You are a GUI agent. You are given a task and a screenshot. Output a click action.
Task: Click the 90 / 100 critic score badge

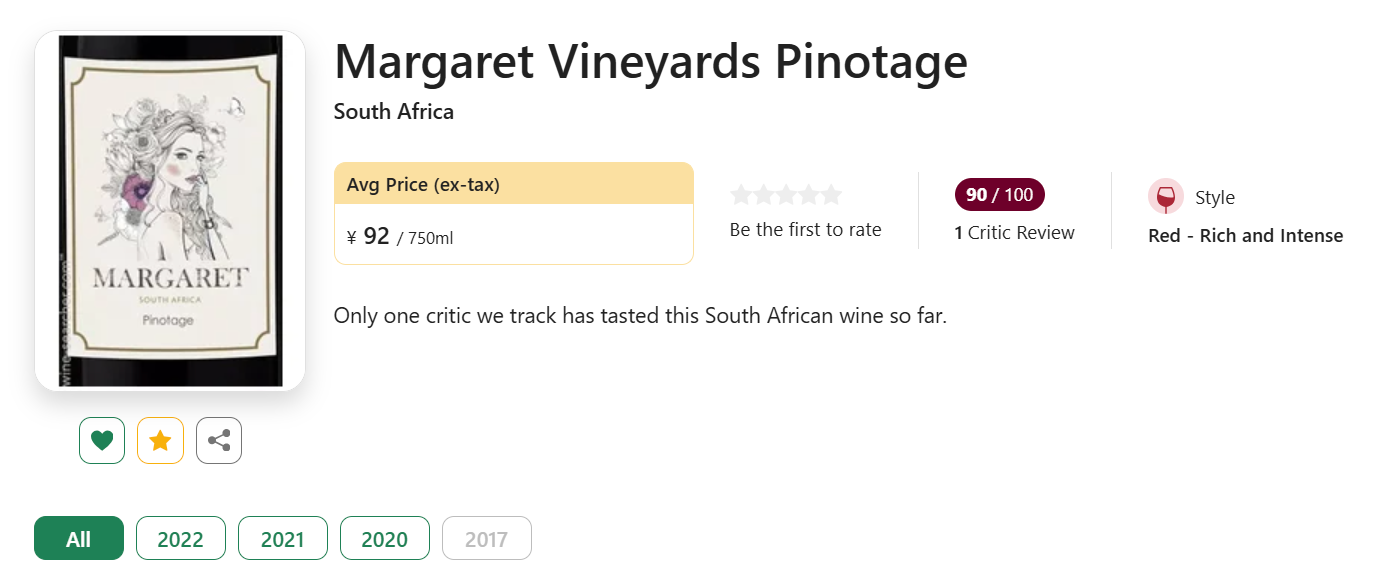point(1000,195)
